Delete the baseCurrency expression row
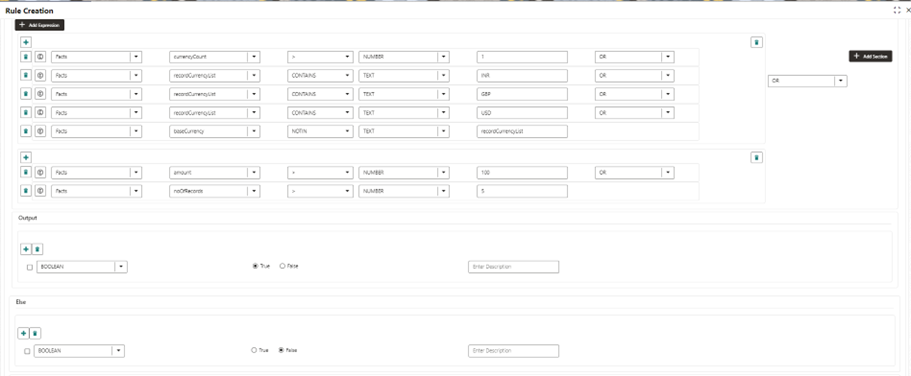The image size is (911, 376). point(26,131)
